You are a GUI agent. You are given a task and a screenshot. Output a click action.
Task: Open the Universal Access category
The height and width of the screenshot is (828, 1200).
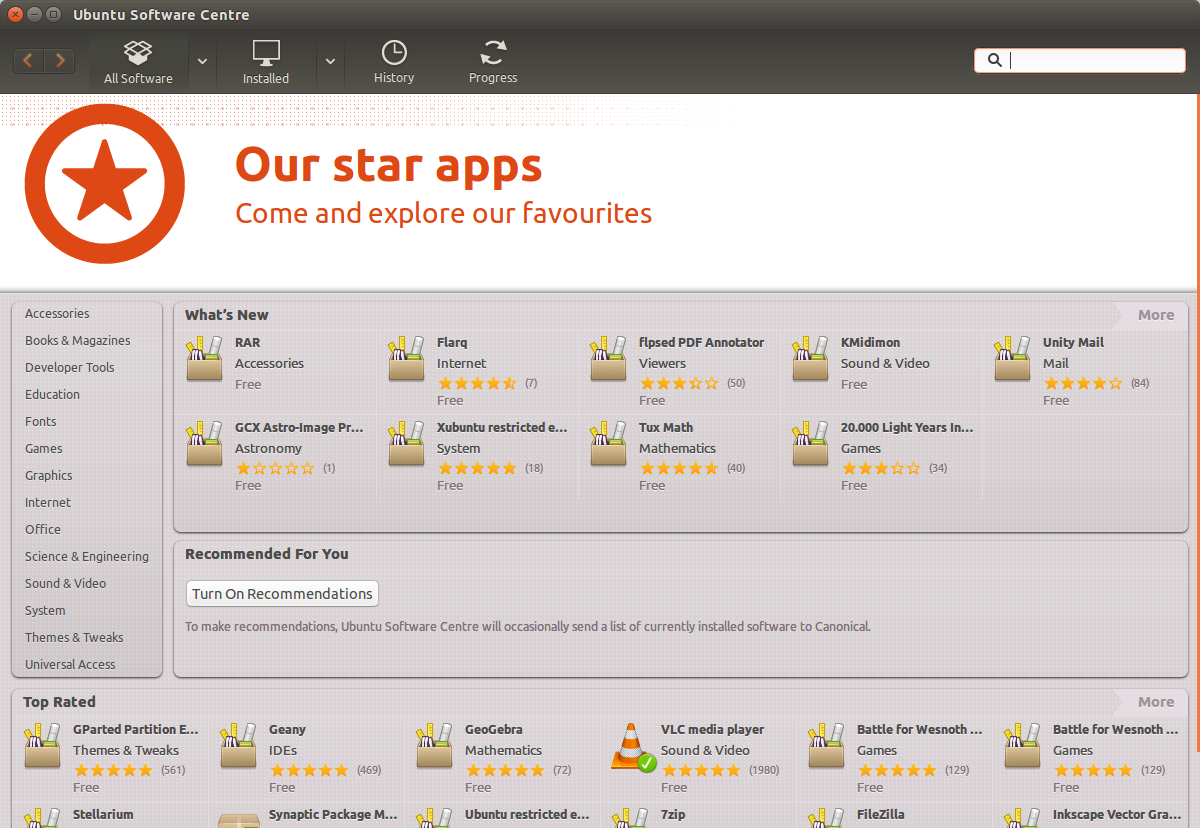tap(70, 665)
